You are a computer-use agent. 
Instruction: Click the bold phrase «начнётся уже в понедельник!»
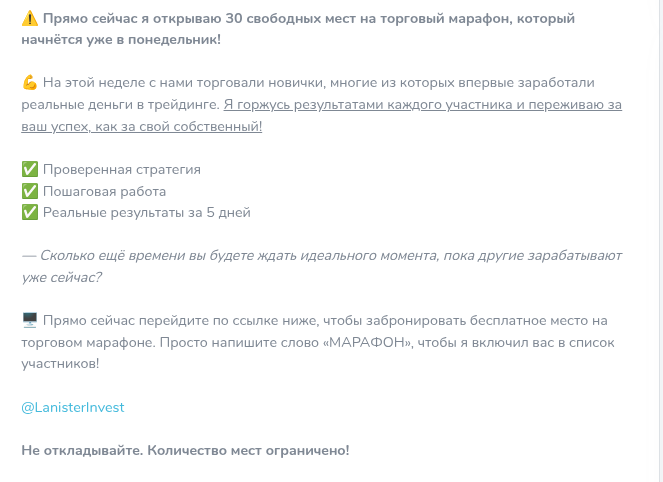[120, 41]
